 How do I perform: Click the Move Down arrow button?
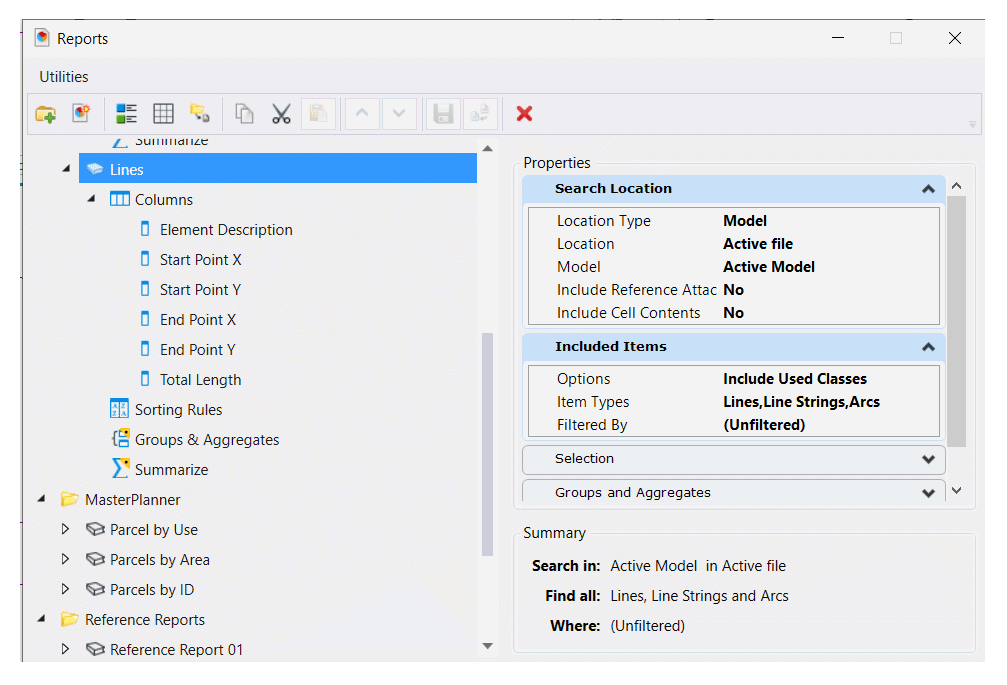[x=399, y=114]
